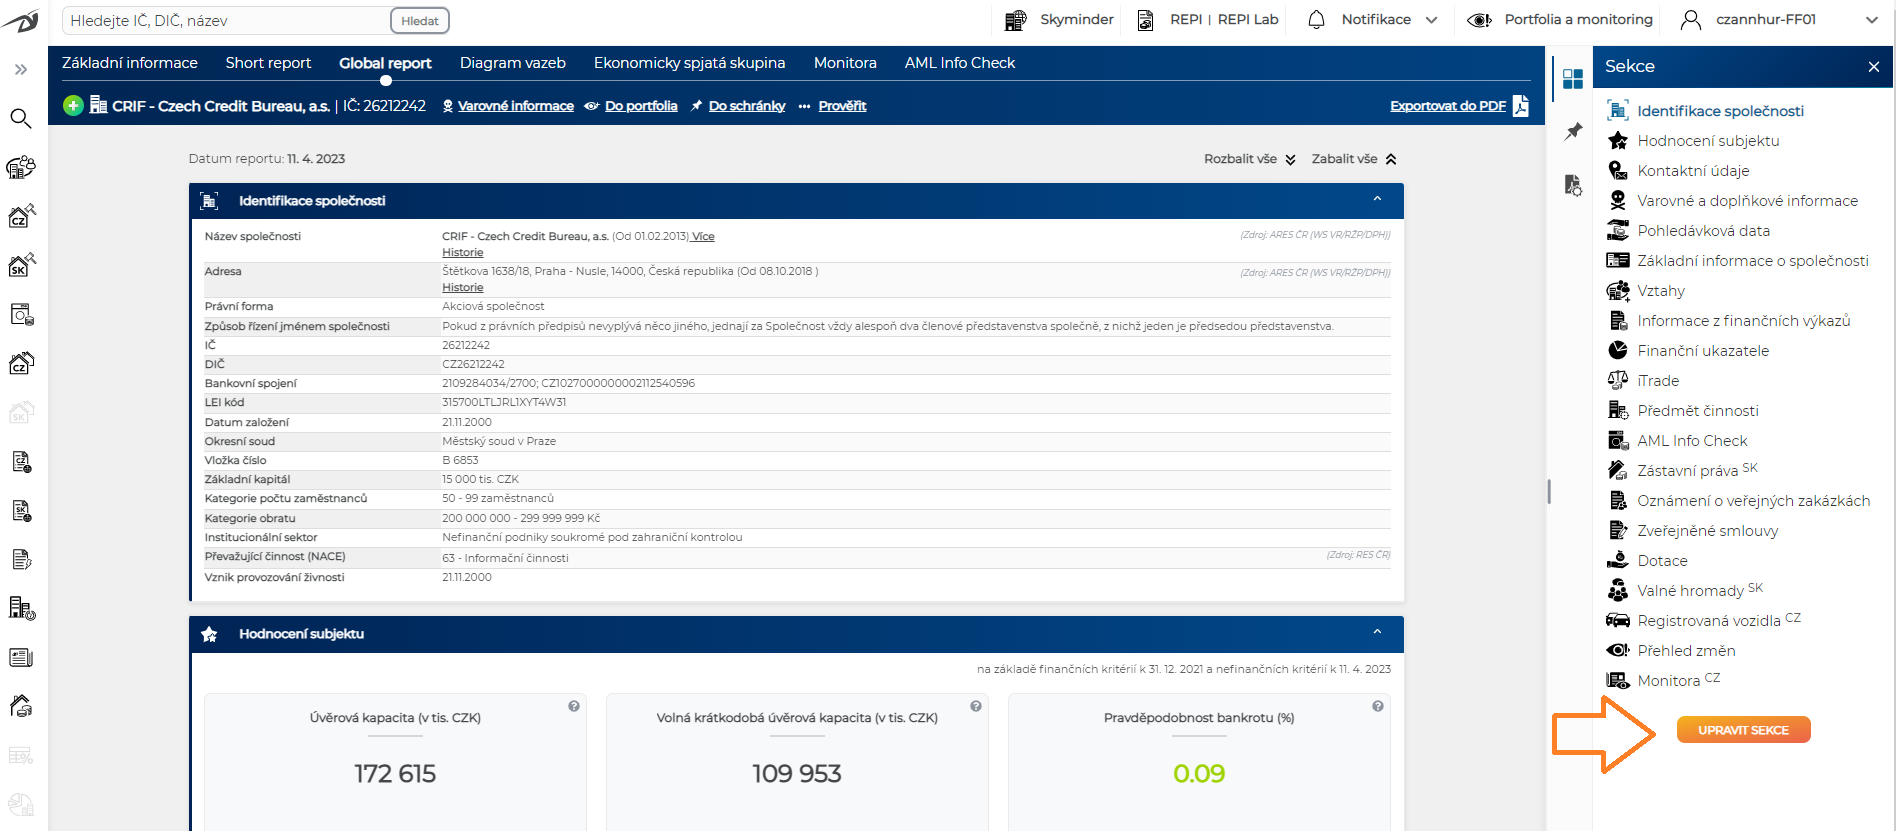
Task: Click the scales icon for iTrade
Action: (x=1617, y=381)
